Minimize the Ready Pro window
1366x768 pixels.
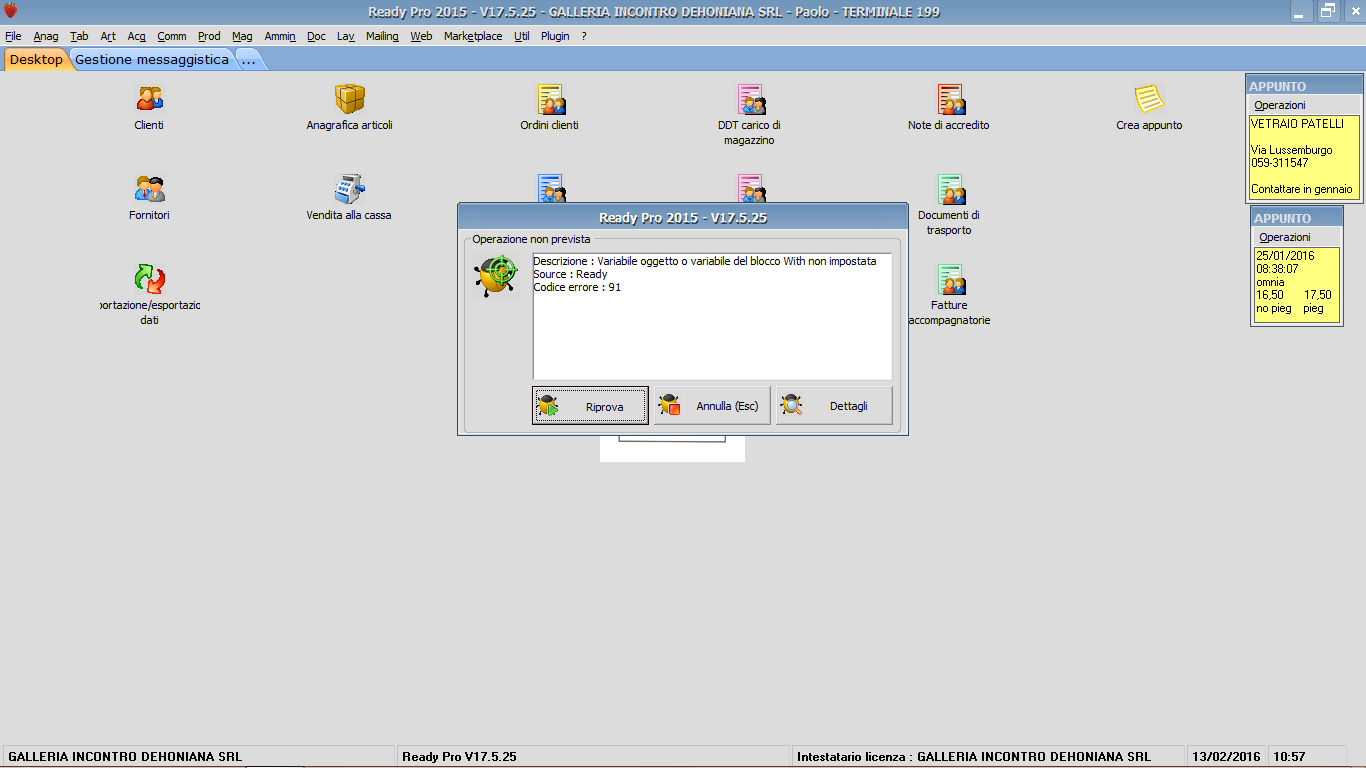coord(1302,11)
